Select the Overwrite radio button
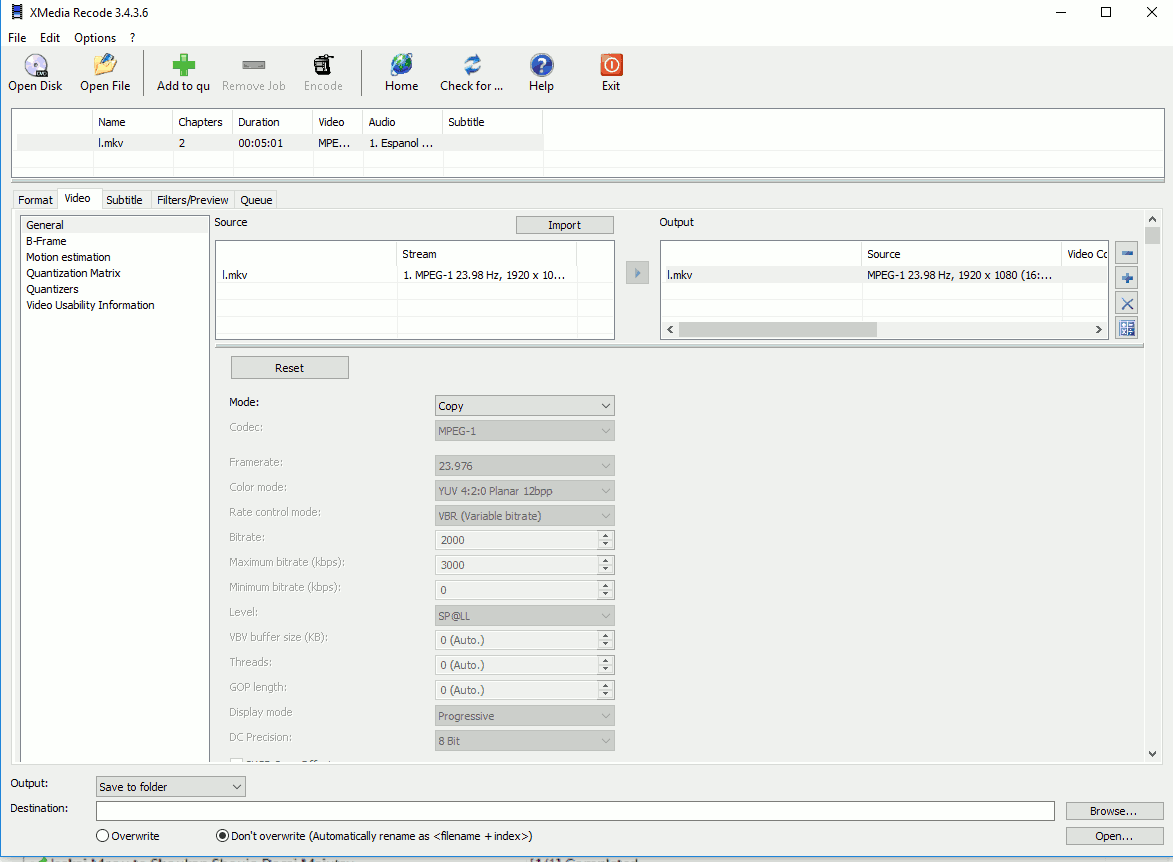This screenshot has height=862, width=1173. coord(103,836)
